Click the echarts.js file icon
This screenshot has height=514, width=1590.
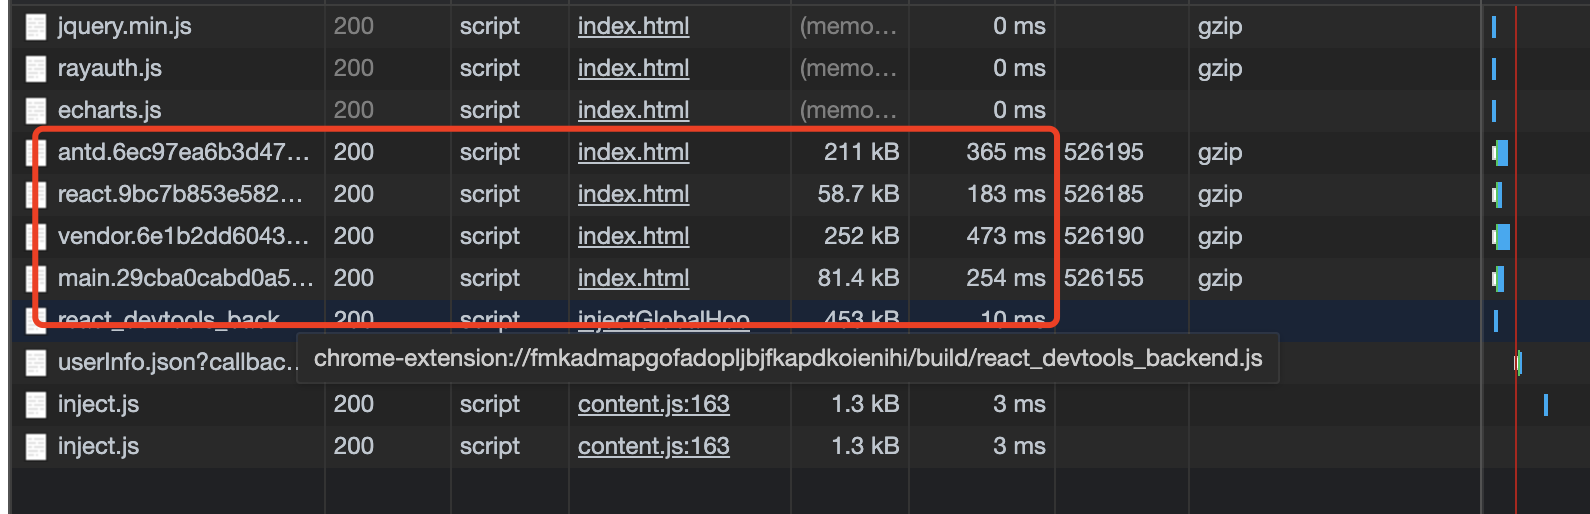[x=36, y=111]
